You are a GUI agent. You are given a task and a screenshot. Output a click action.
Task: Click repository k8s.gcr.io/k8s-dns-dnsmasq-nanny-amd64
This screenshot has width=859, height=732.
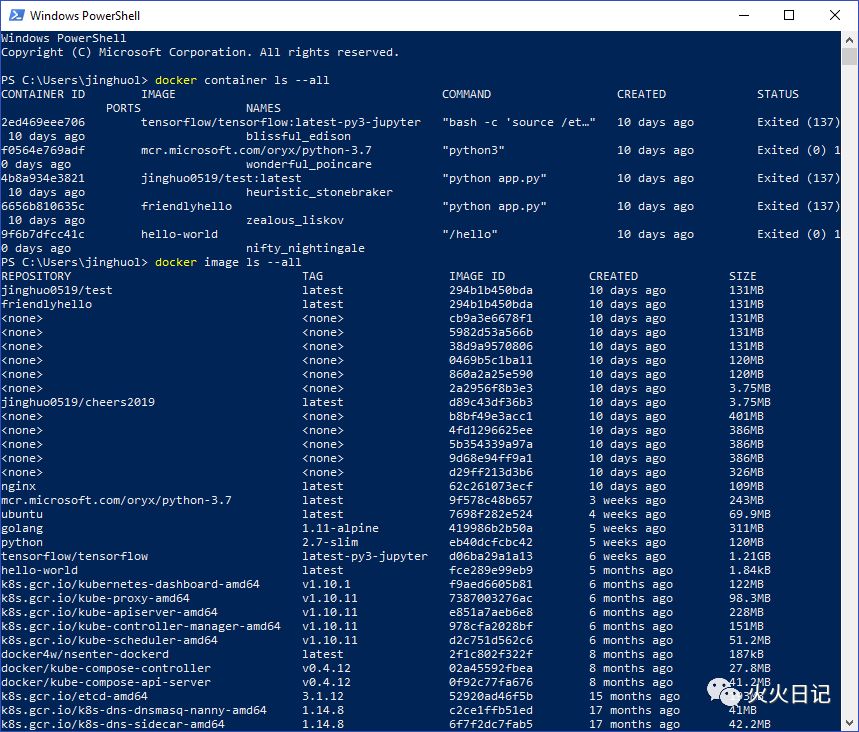[134, 710]
